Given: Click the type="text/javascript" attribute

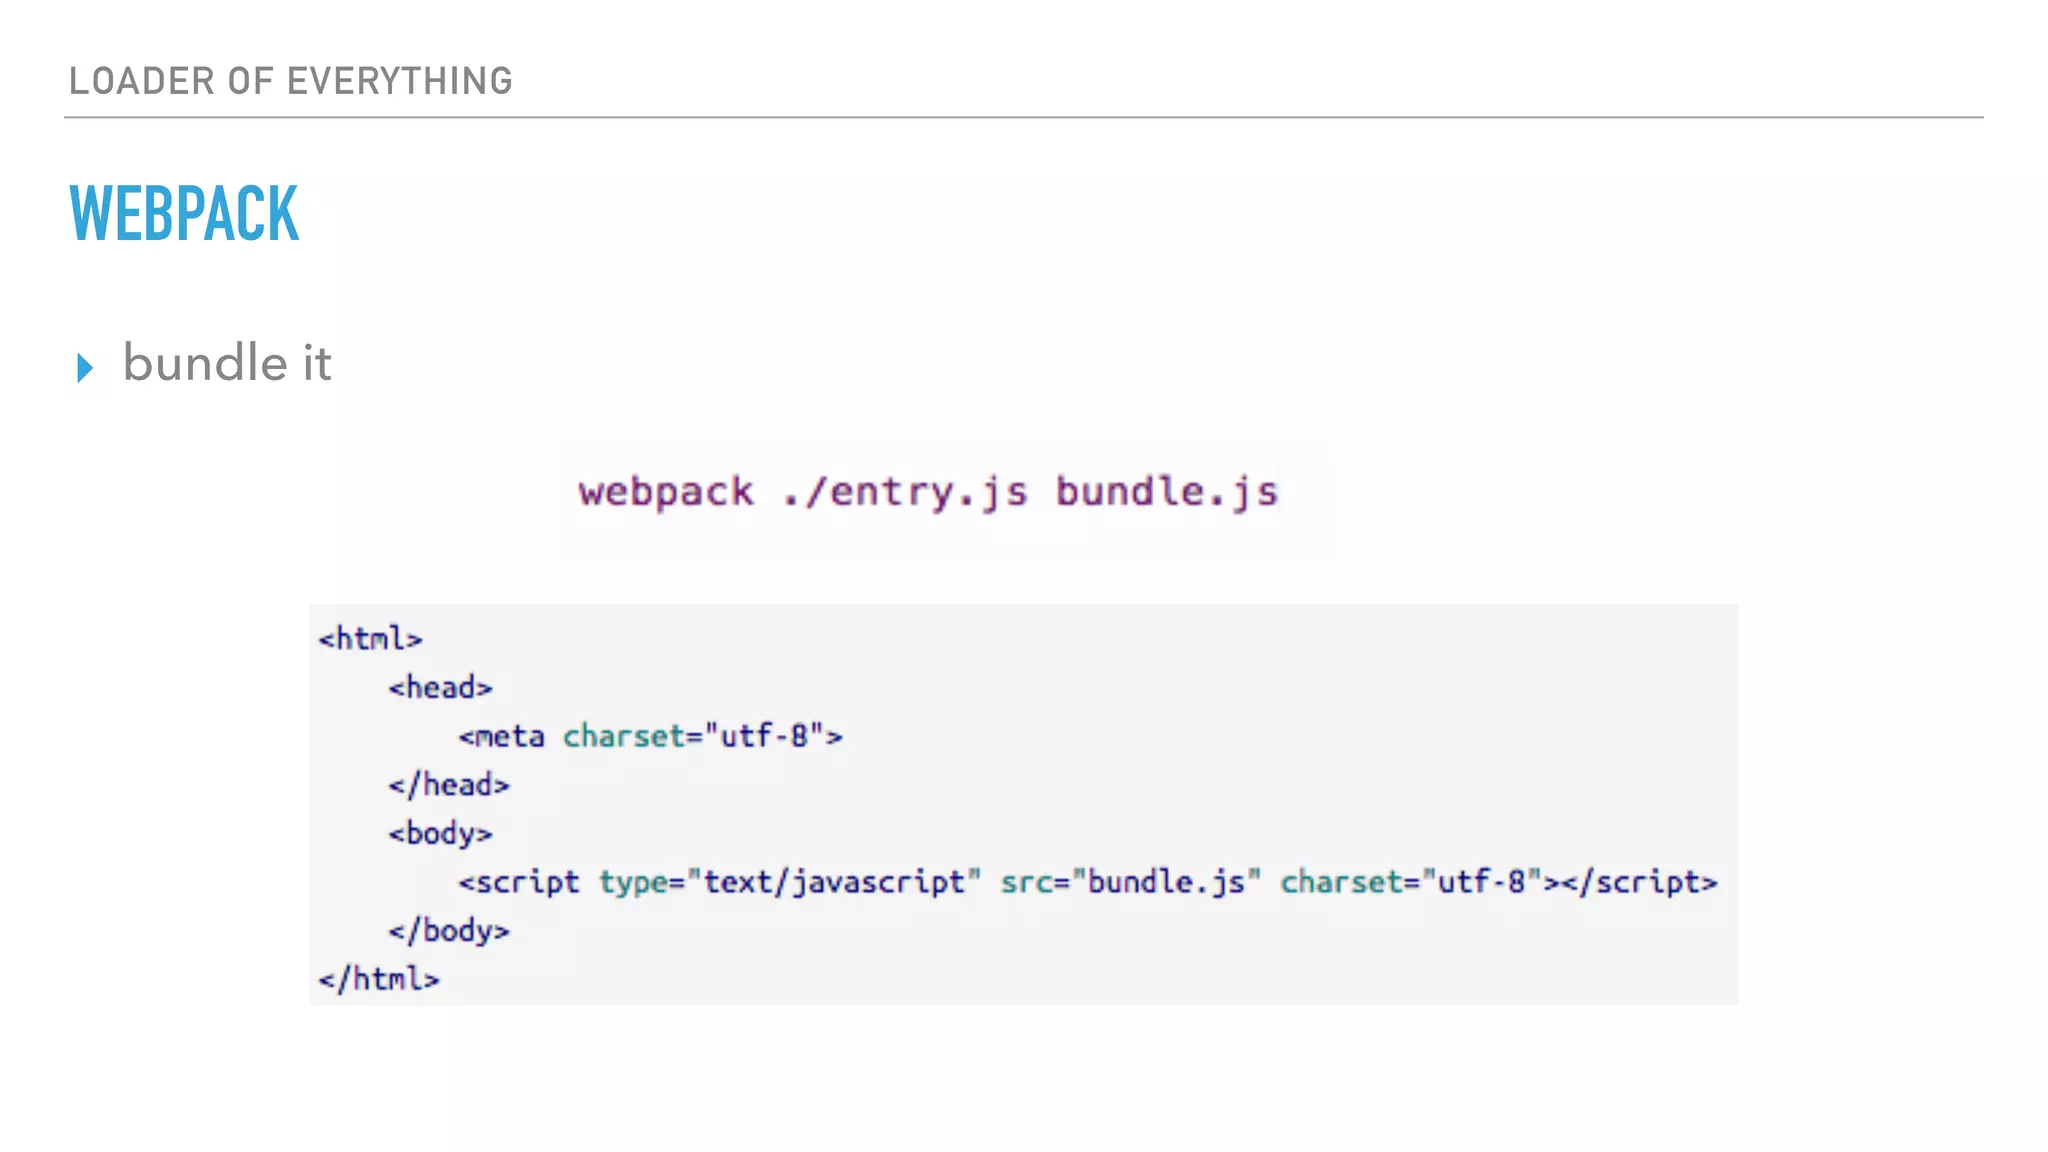Looking at the screenshot, I should [790, 882].
